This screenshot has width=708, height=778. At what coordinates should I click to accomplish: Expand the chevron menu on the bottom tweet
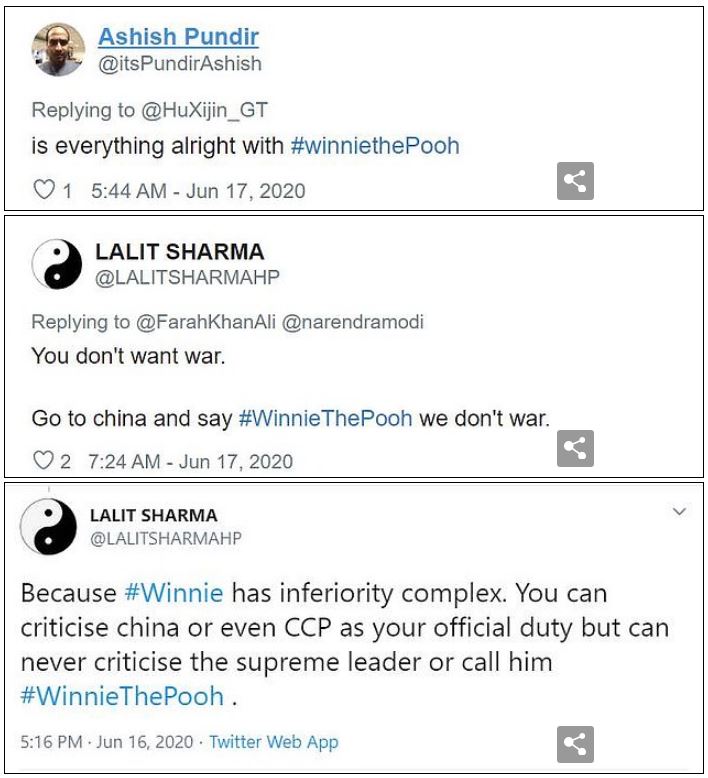click(x=680, y=512)
